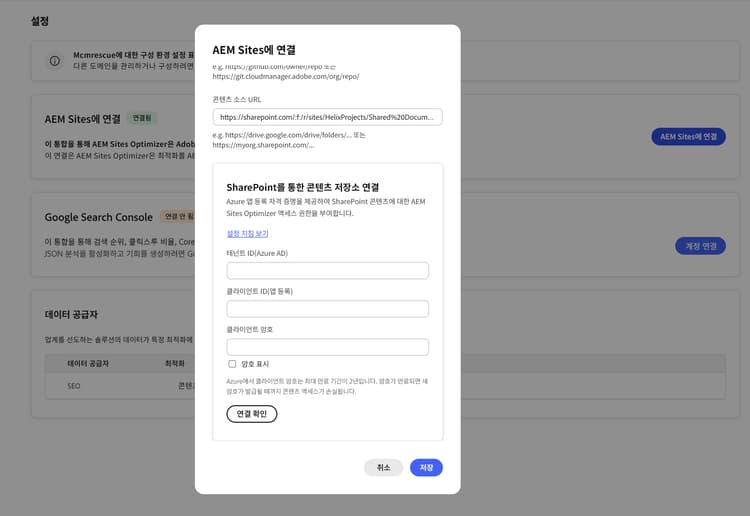The width and height of the screenshot is (750, 516).
Task: Click the 계정 연결 button for Google Search Console
Action: point(700,246)
